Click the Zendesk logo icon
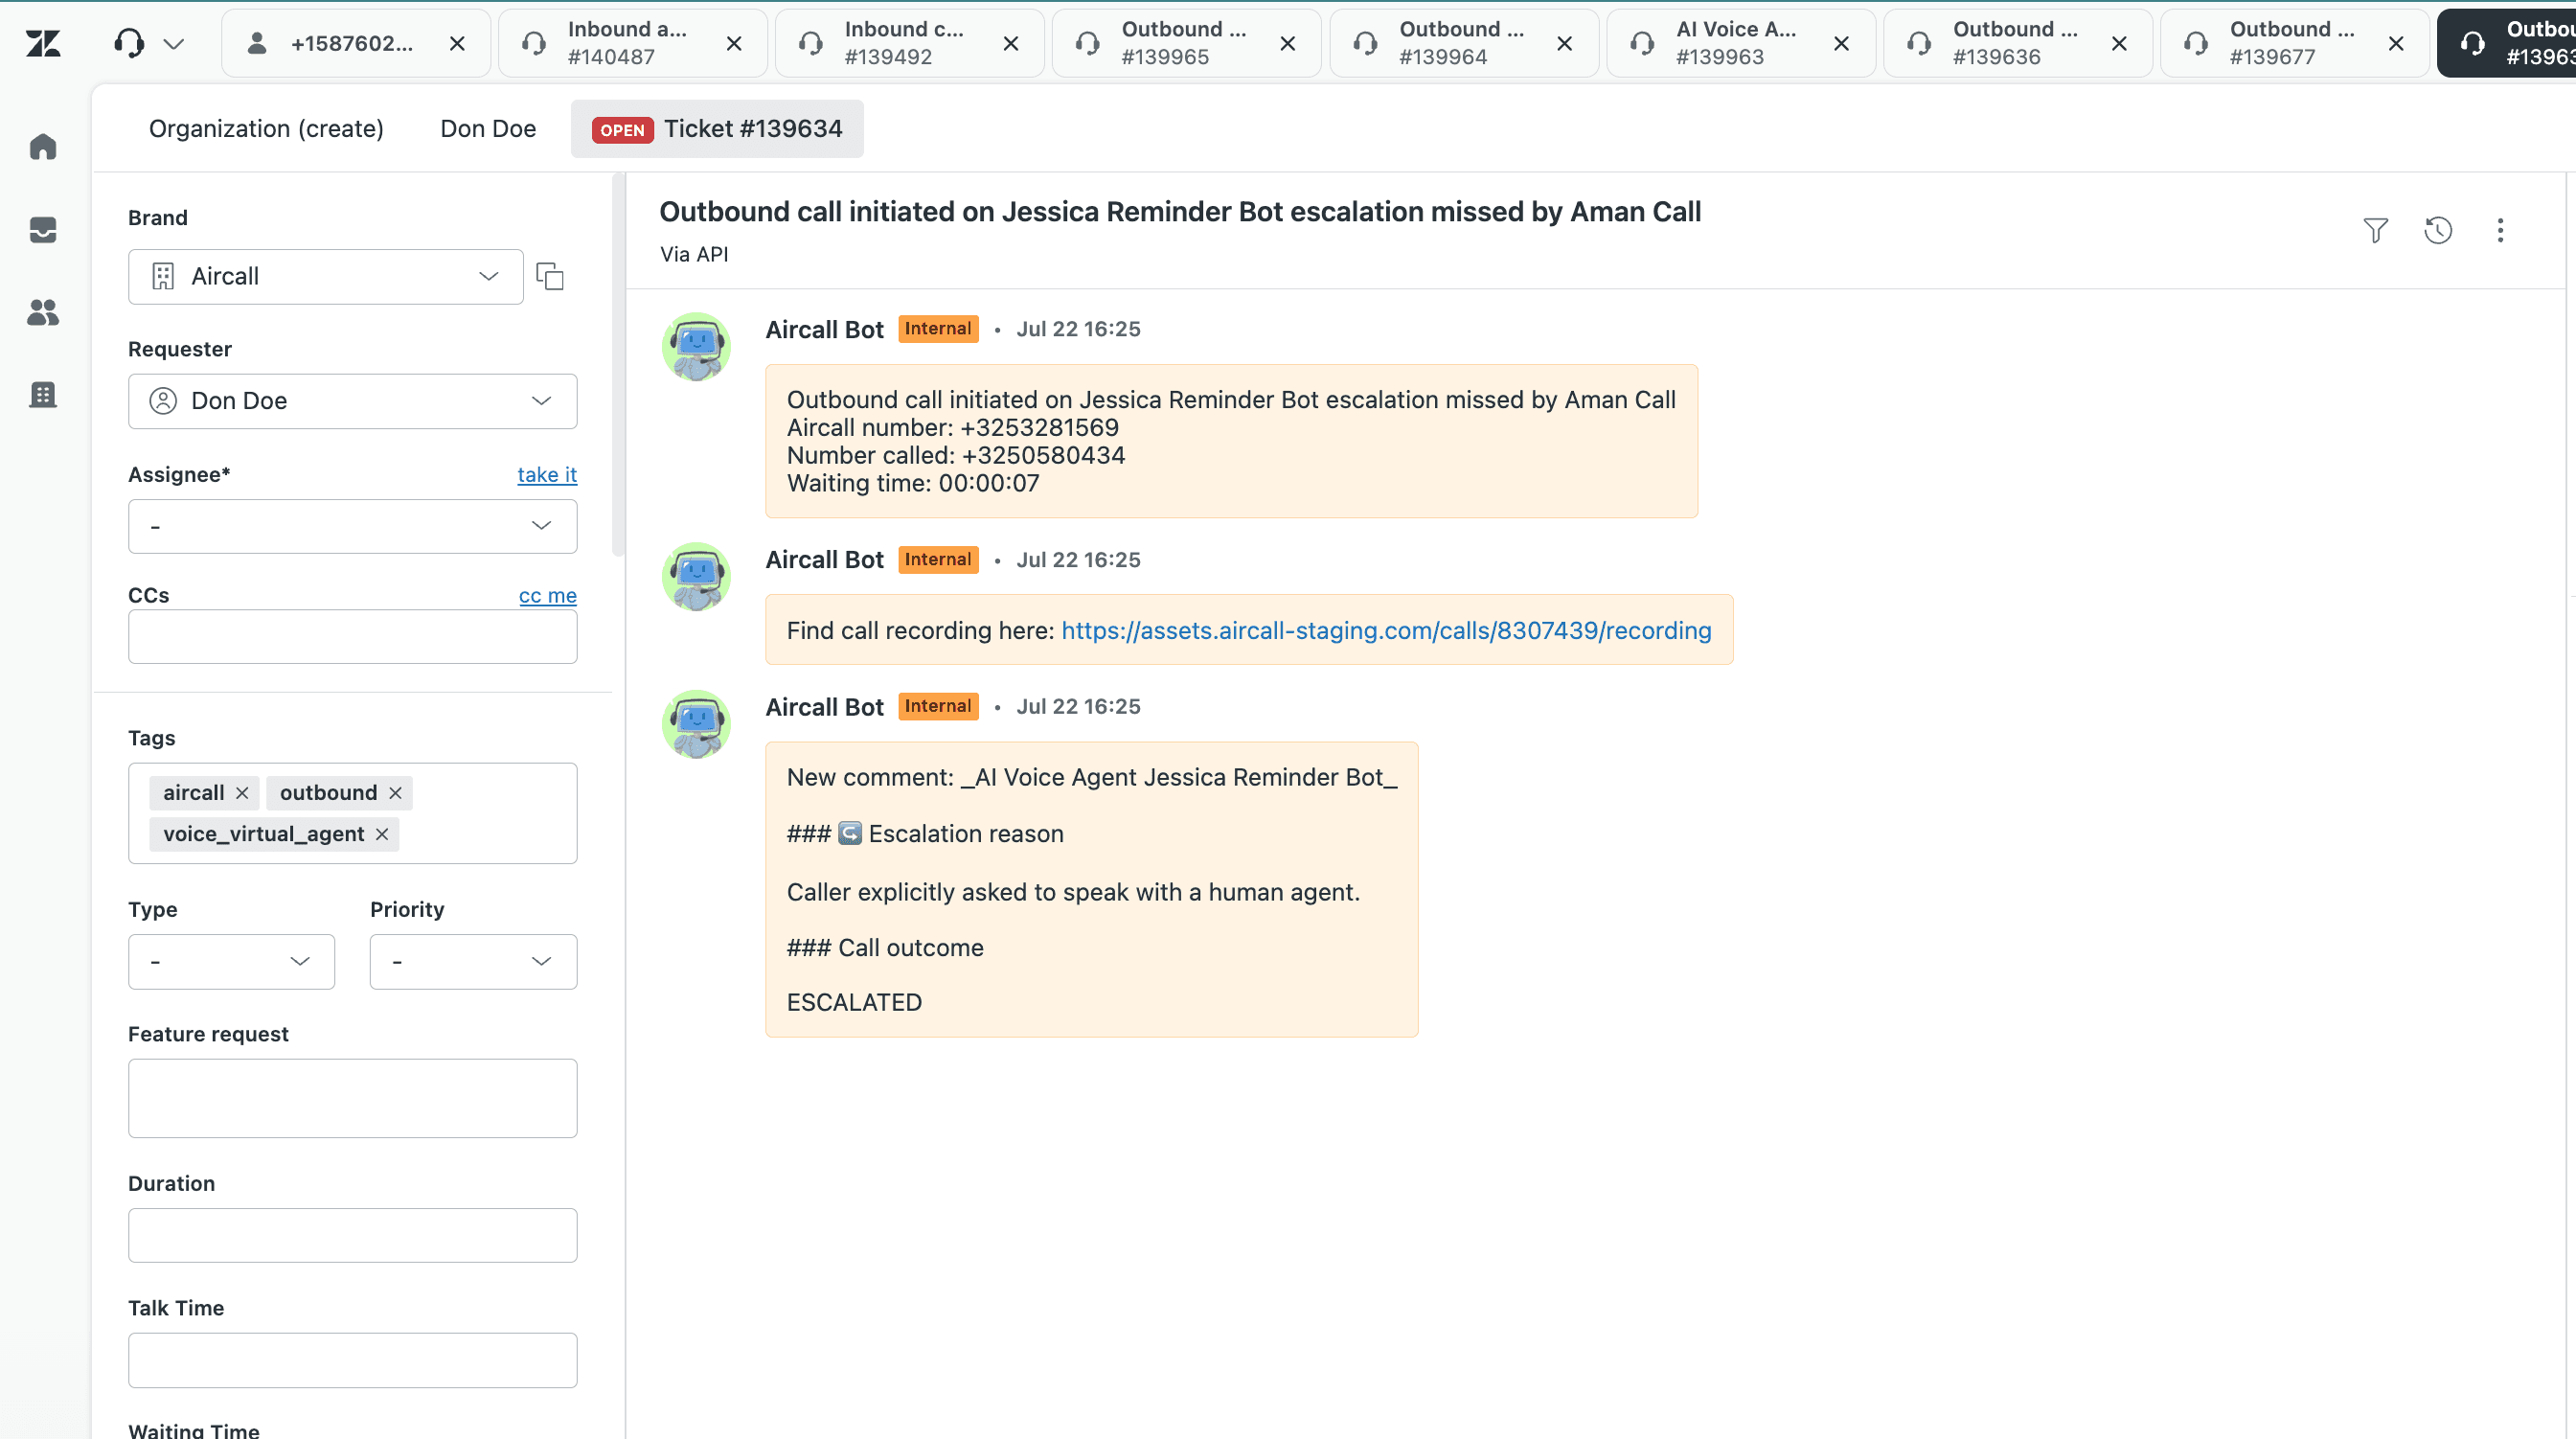The image size is (2576, 1439). coord(43,43)
